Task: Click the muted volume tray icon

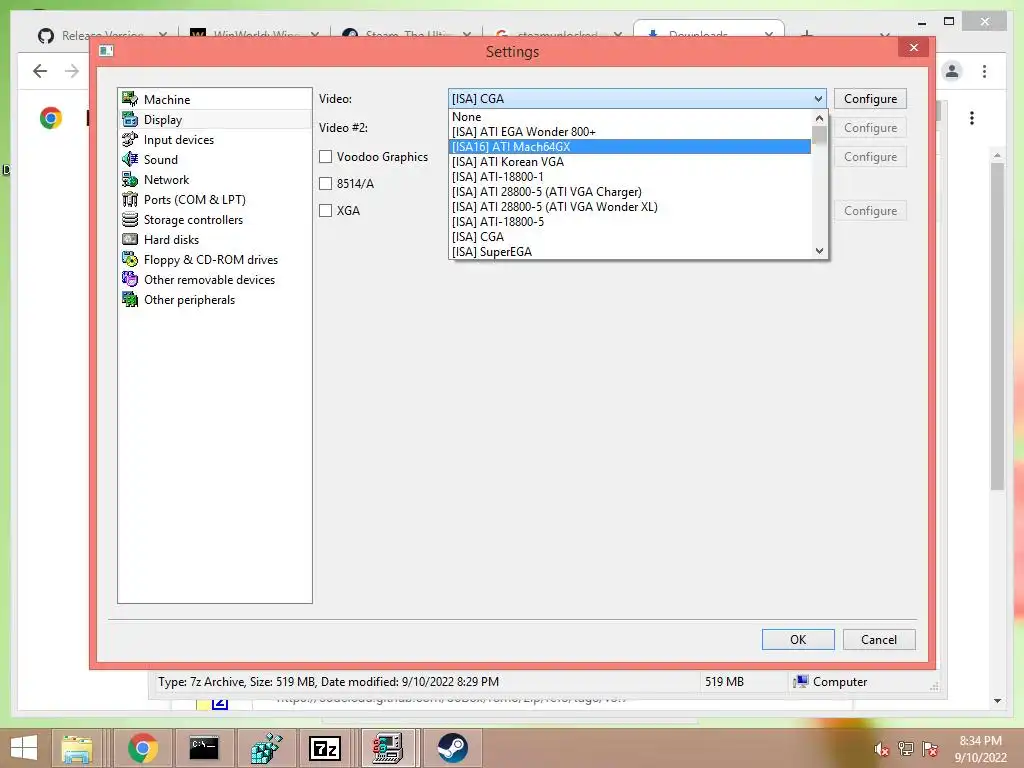Action: click(x=882, y=749)
